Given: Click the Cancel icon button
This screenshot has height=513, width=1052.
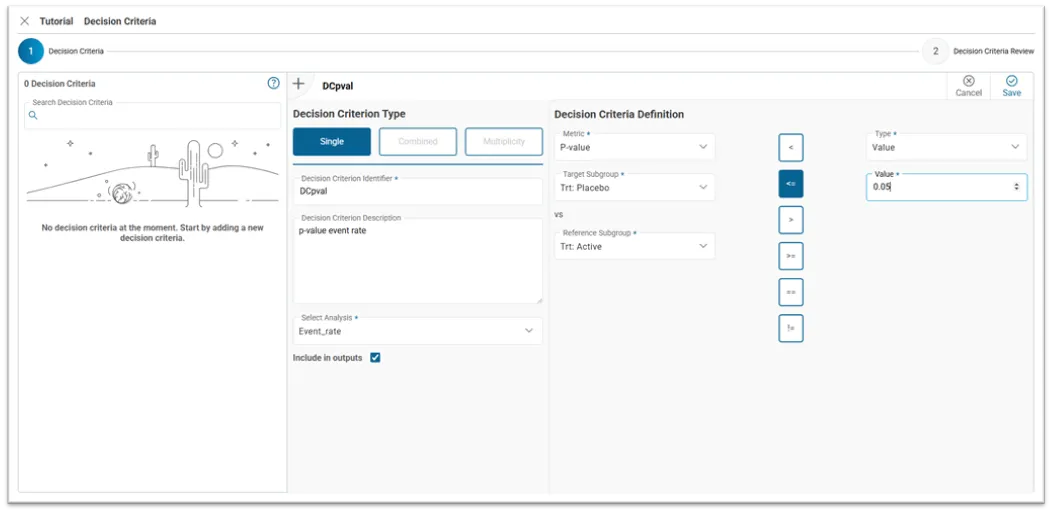Looking at the screenshot, I should pos(968,86).
